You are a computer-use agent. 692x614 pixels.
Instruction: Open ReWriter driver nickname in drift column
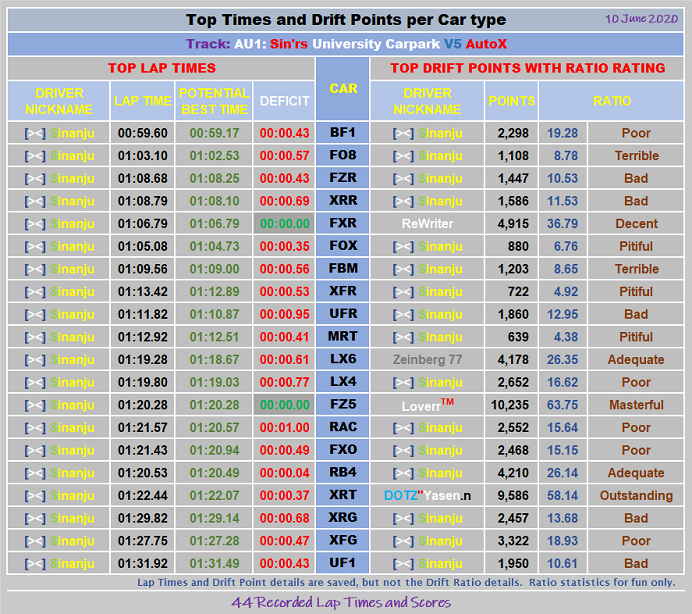(x=427, y=224)
